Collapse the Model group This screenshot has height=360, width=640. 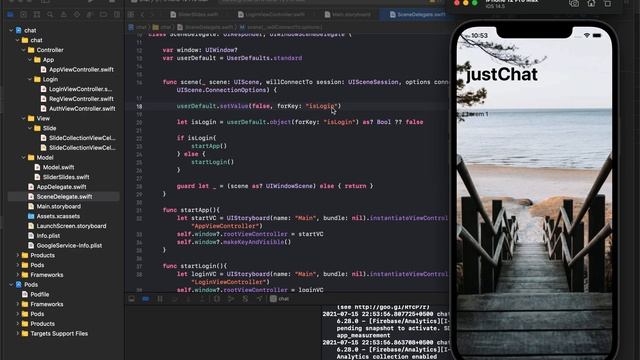24,158
